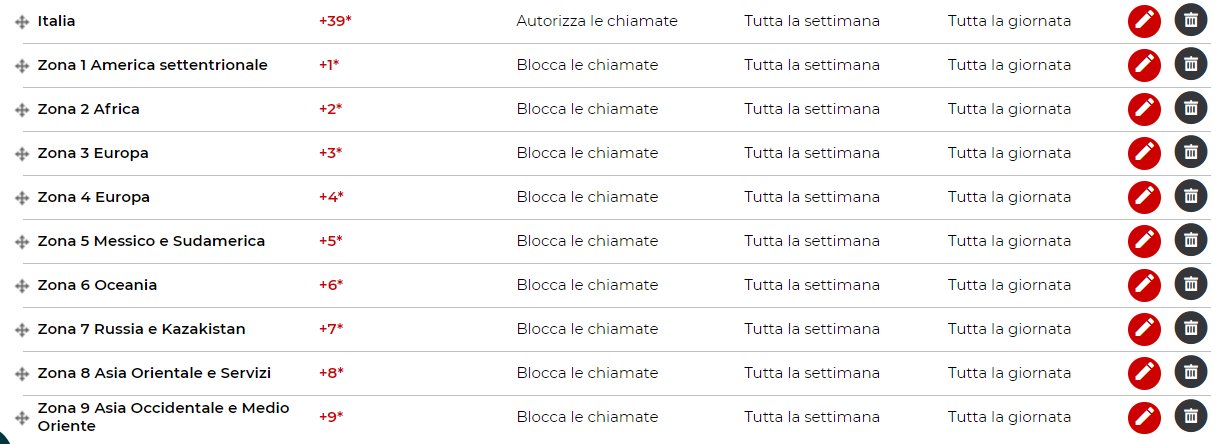Click Autorizza le chiamate for Italia
The width and height of the screenshot is (1225, 444).
coord(597,21)
